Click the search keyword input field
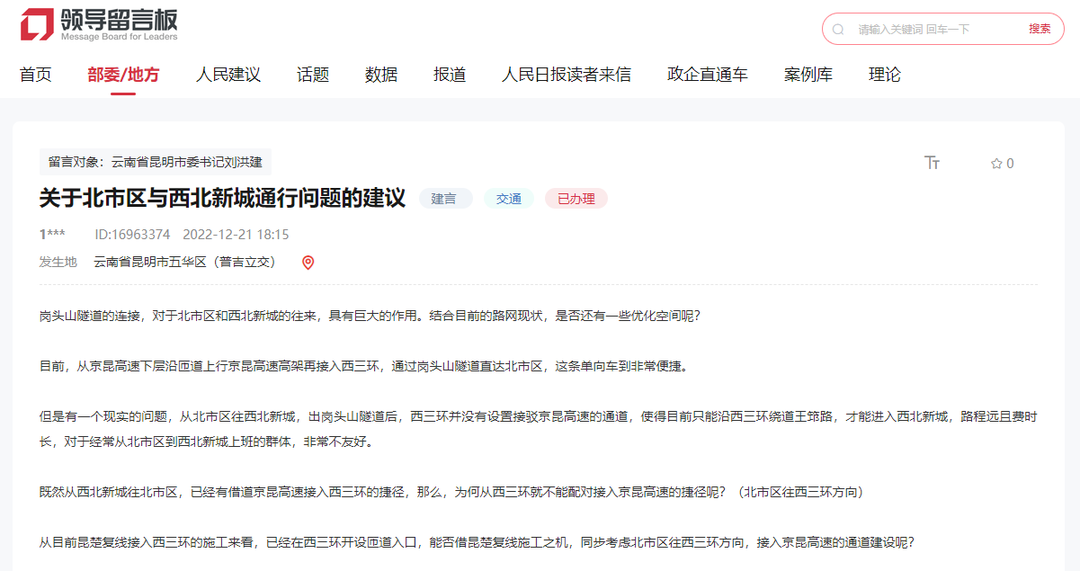Screen dimensions: 1080x571 937,29
